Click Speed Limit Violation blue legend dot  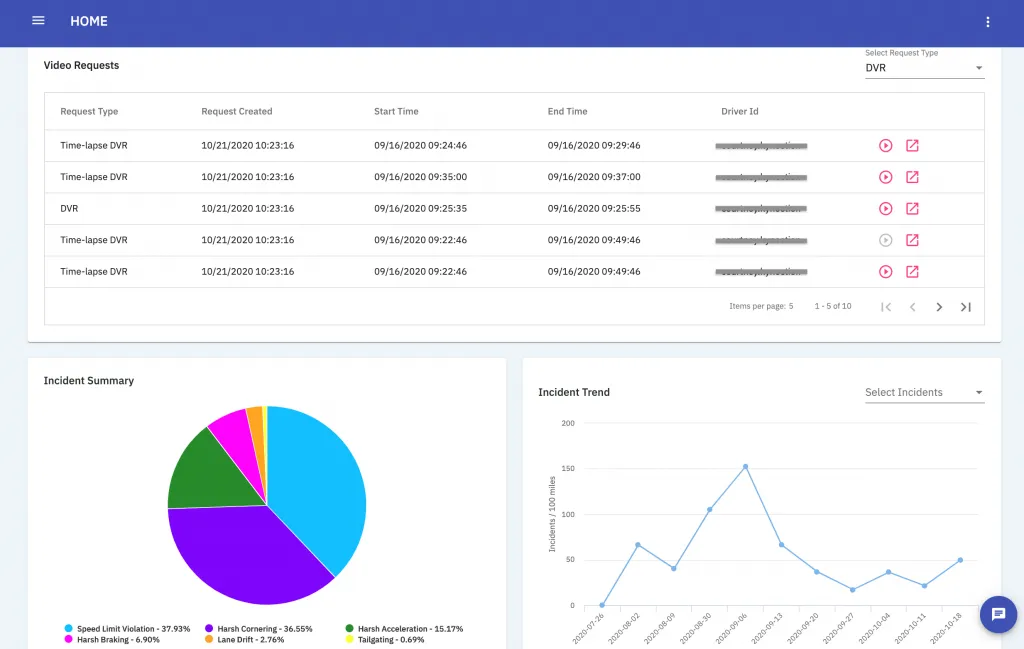pyautogui.click(x=68, y=629)
